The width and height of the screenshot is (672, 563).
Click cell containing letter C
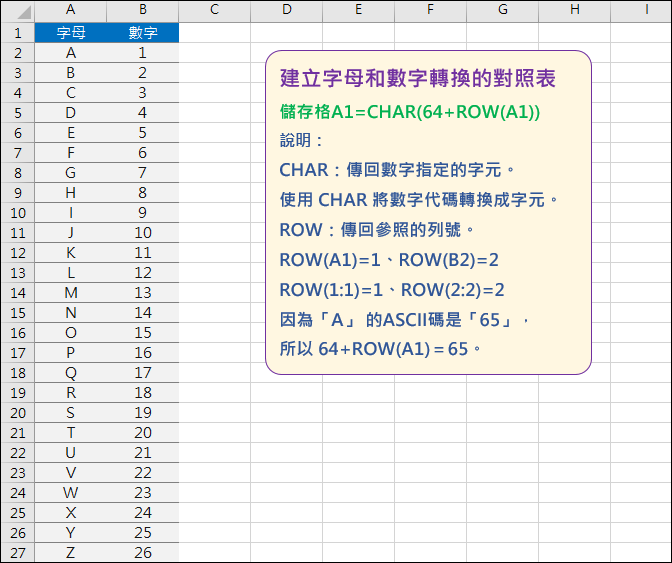pos(71,93)
